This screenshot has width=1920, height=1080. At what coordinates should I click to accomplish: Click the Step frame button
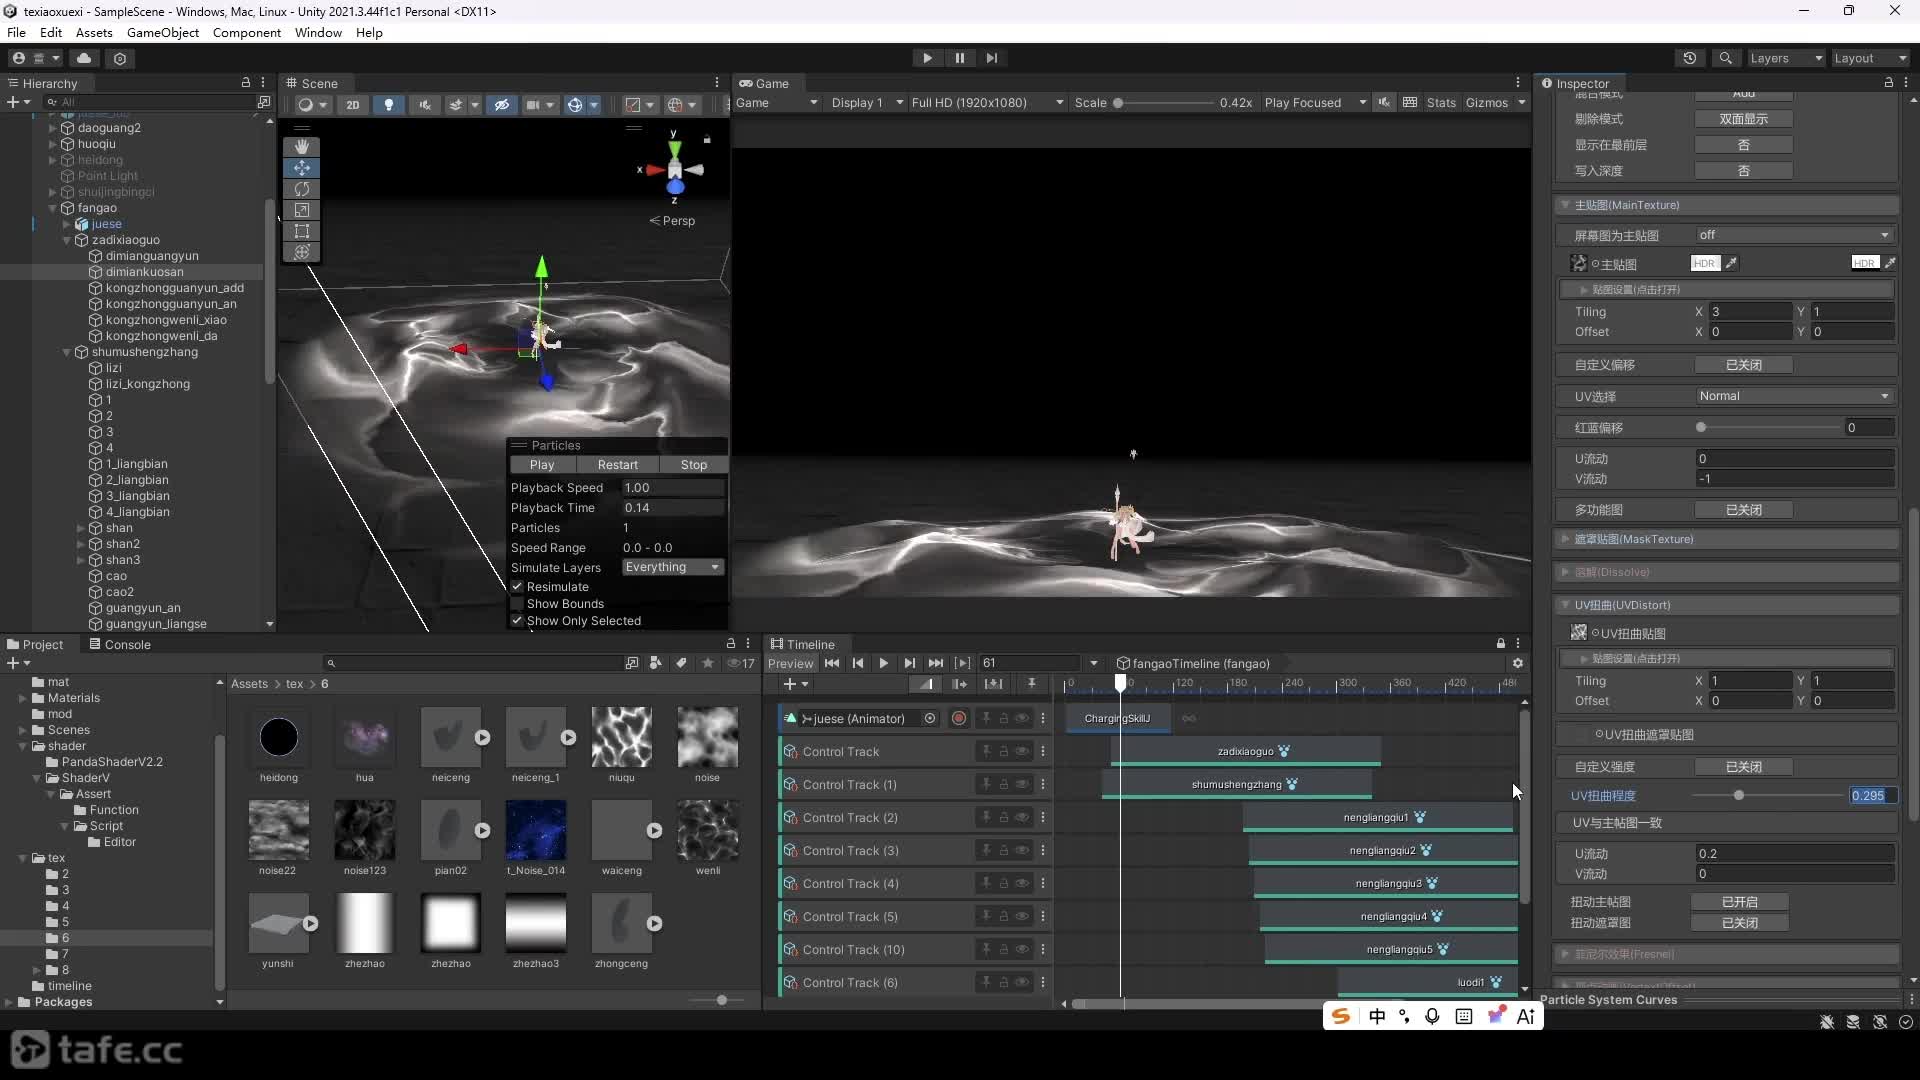pos(991,58)
